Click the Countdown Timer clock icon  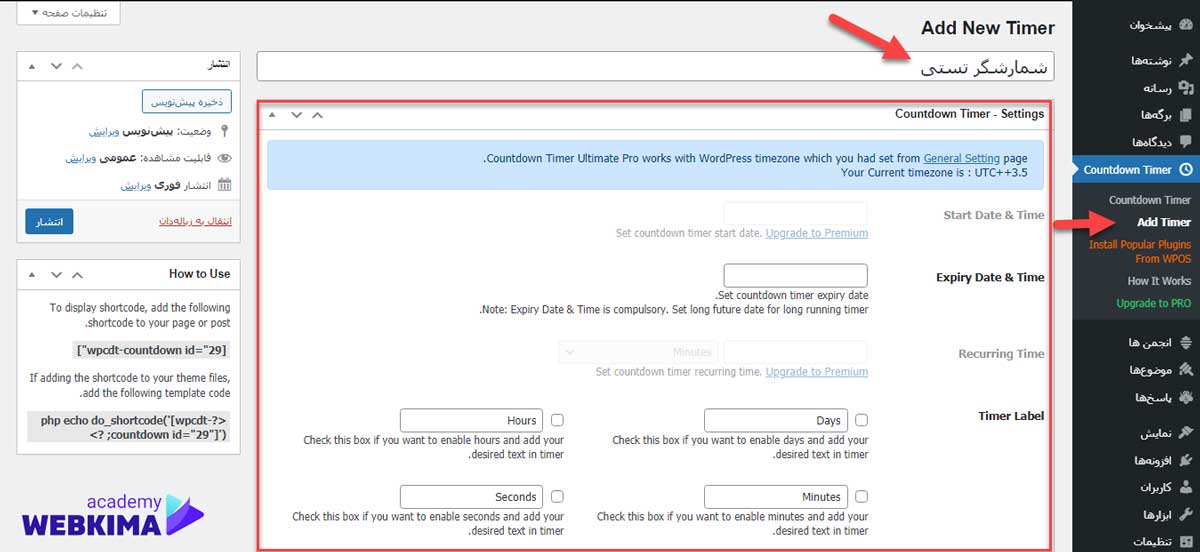(1186, 170)
